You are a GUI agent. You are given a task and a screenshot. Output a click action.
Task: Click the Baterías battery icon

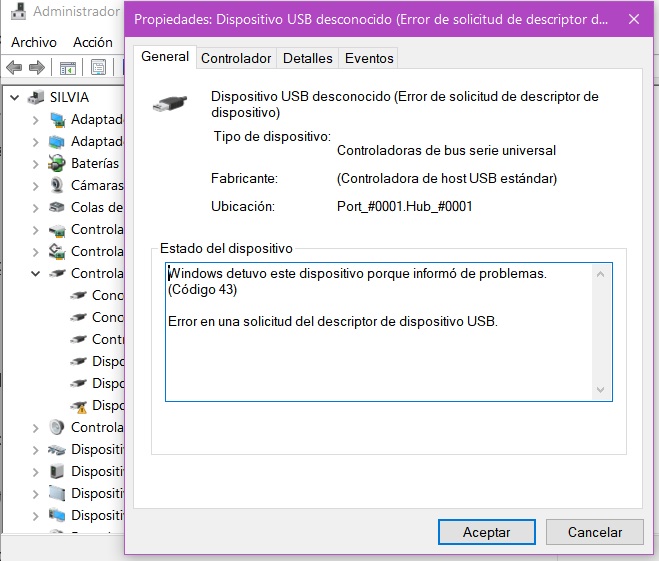(58, 163)
